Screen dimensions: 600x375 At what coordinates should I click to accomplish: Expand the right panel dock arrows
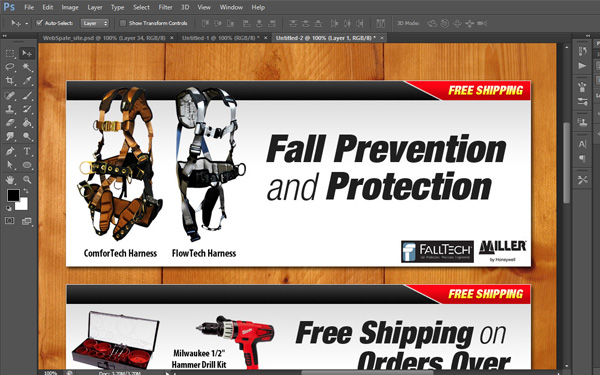tap(588, 36)
